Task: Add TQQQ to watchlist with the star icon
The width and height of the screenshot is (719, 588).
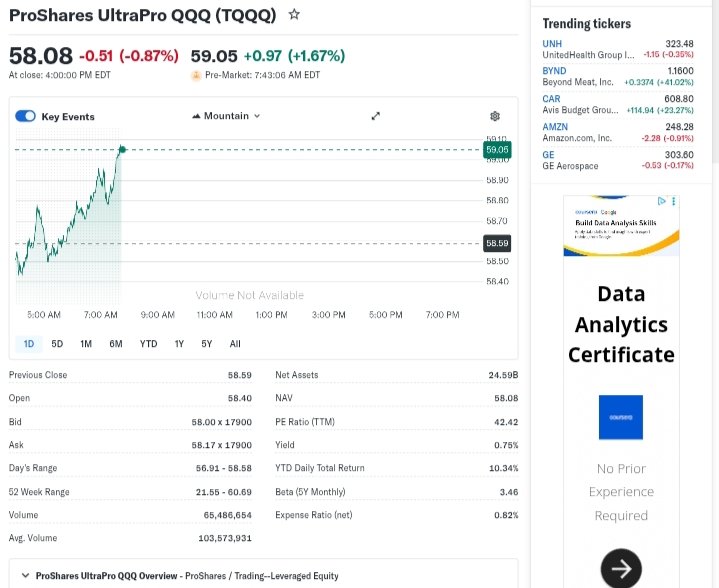Action: (x=294, y=15)
